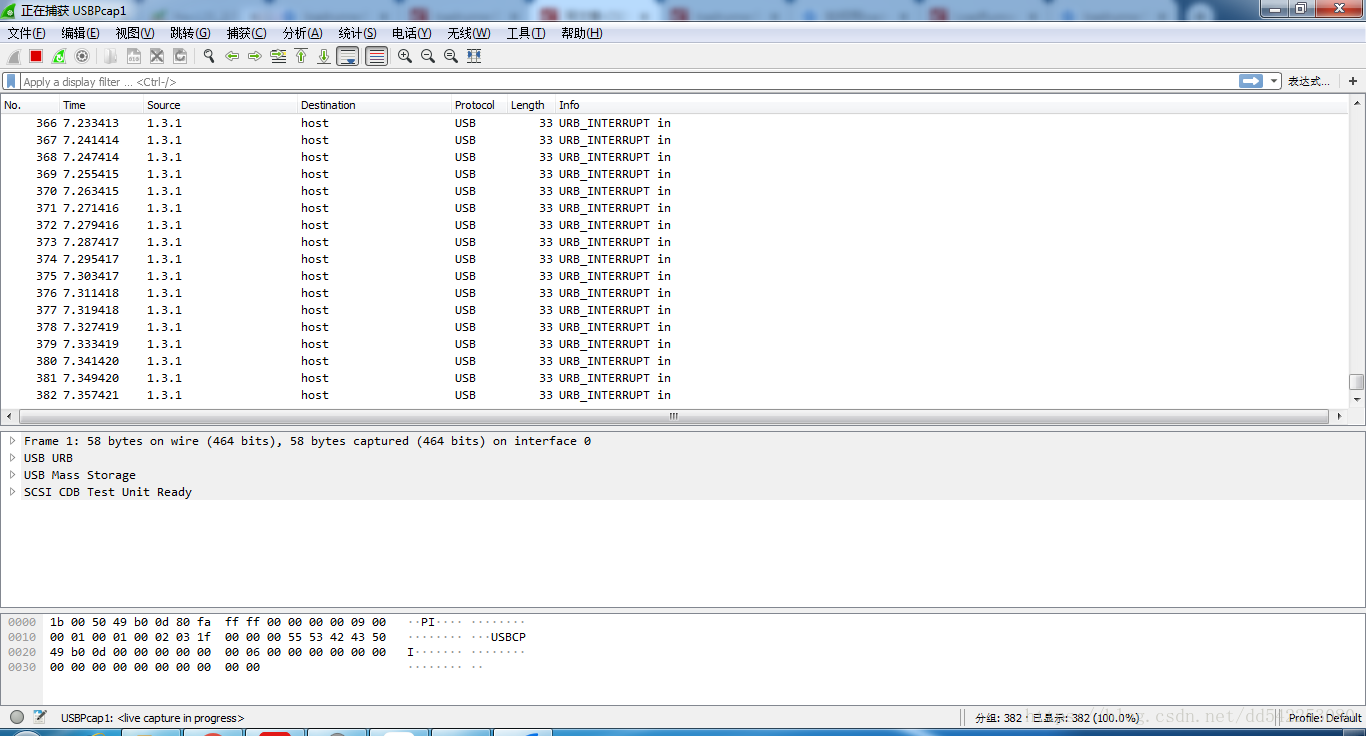Toggle packet list colorization
The image size is (1366, 736).
[377, 56]
